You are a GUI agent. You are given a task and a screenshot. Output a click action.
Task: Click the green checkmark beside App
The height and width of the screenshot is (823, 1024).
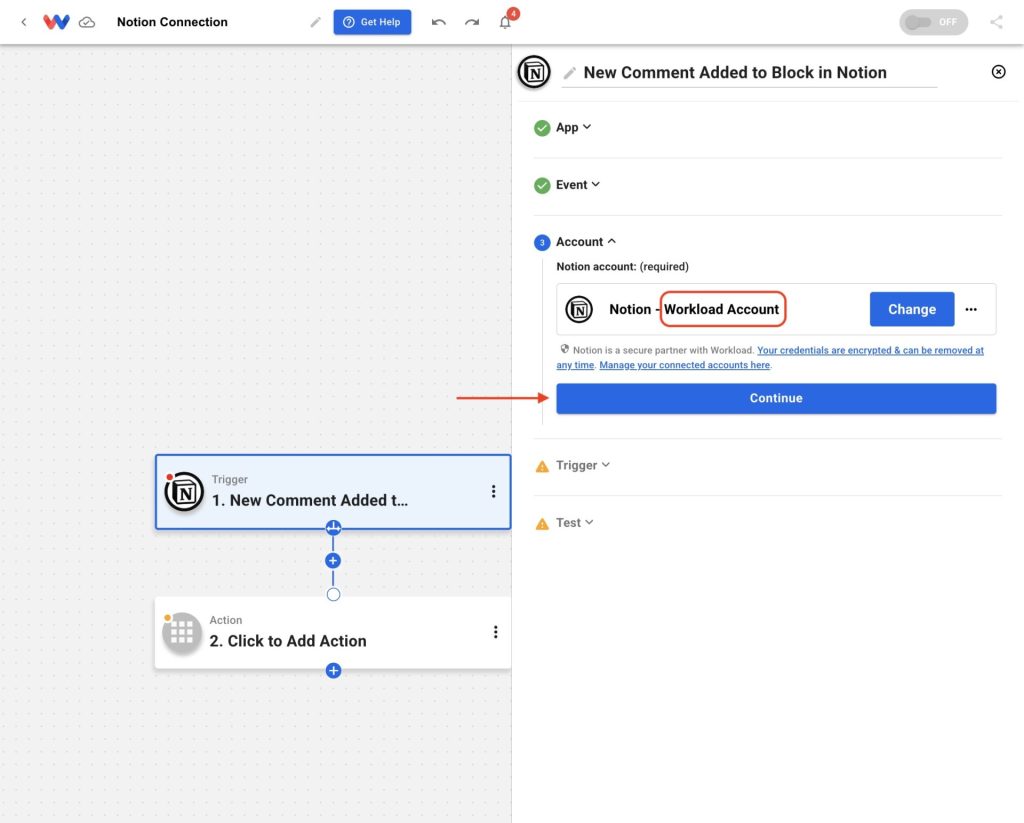[x=542, y=128]
